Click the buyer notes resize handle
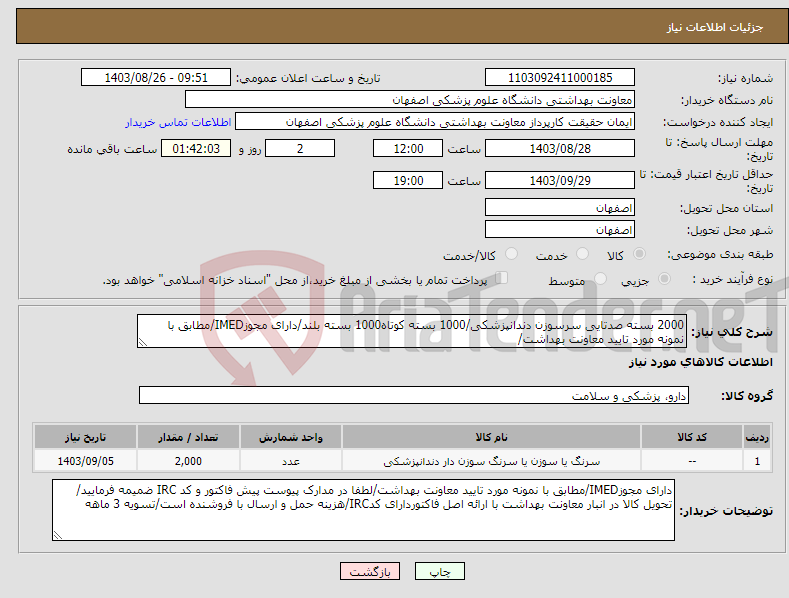This screenshot has height=598, width=789. (58, 535)
